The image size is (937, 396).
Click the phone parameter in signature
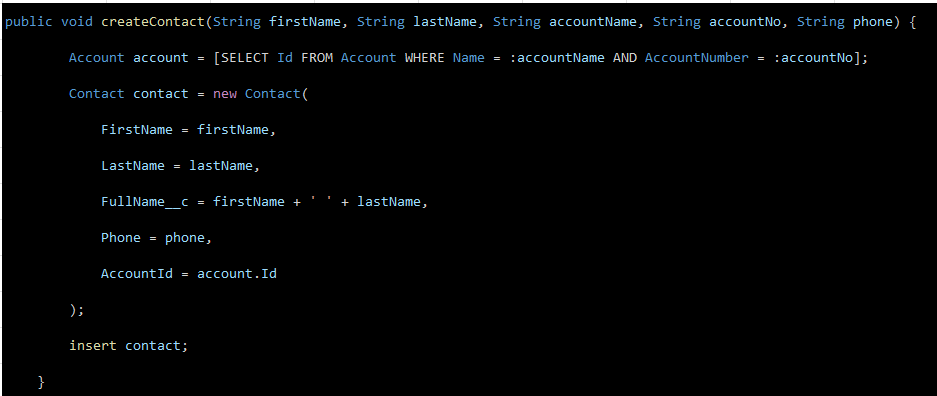pyautogui.click(x=872, y=22)
